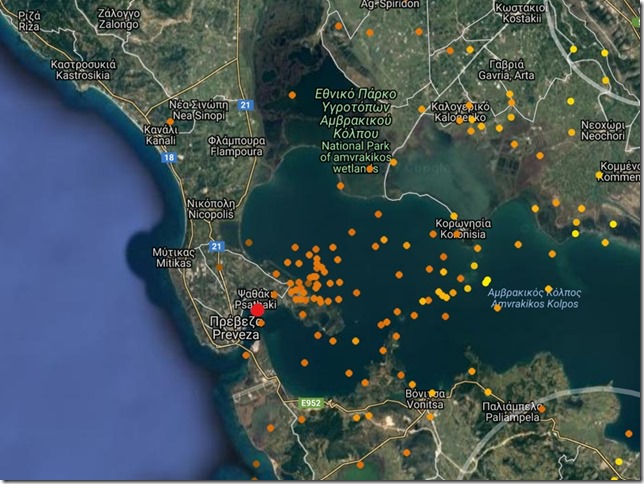
Task: Select the Kalogeriko village label
Action: click(459, 111)
